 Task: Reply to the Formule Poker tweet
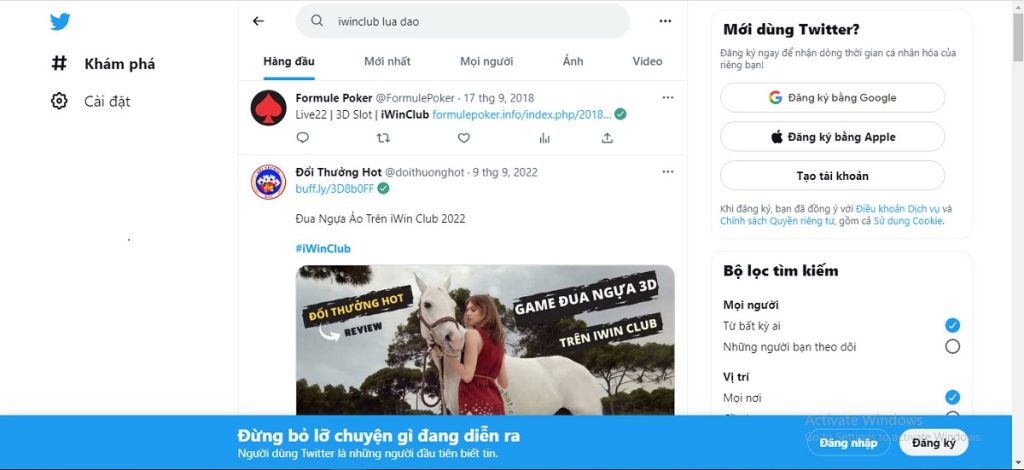click(x=303, y=138)
